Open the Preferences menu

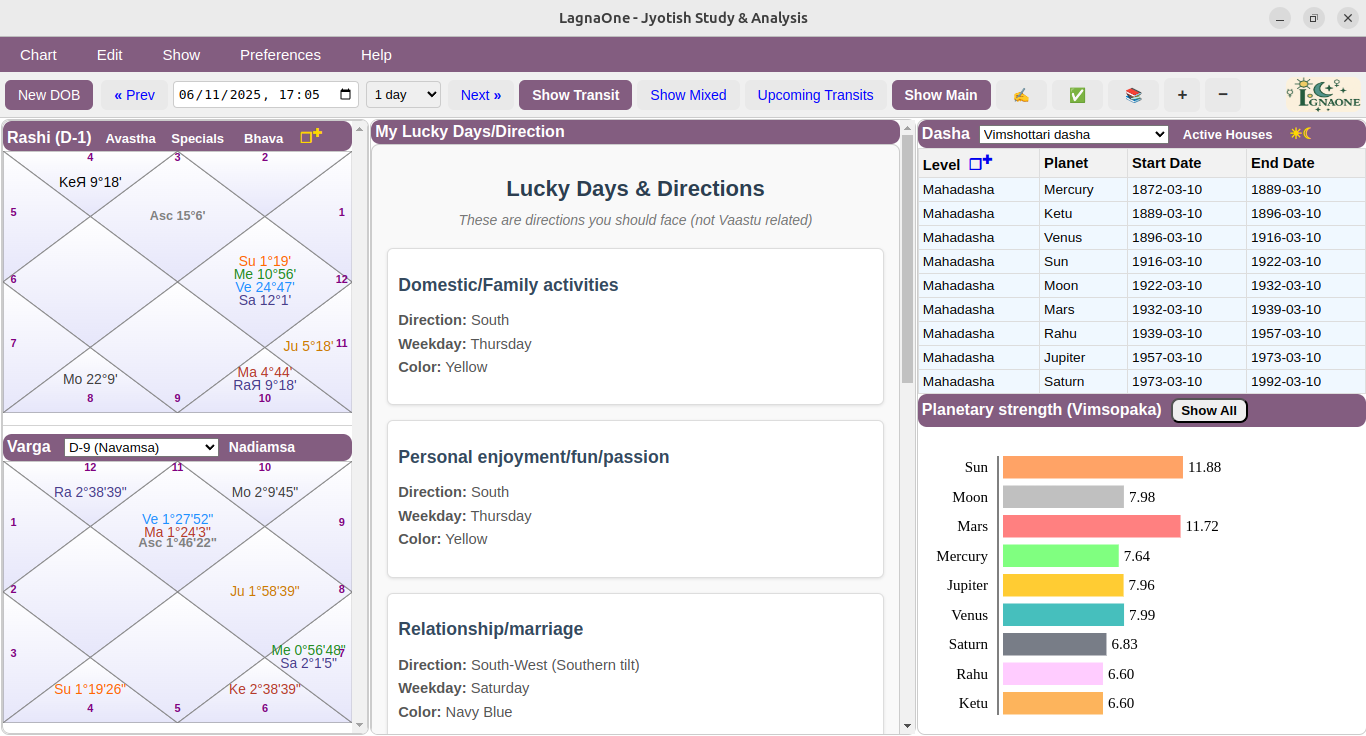point(280,55)
